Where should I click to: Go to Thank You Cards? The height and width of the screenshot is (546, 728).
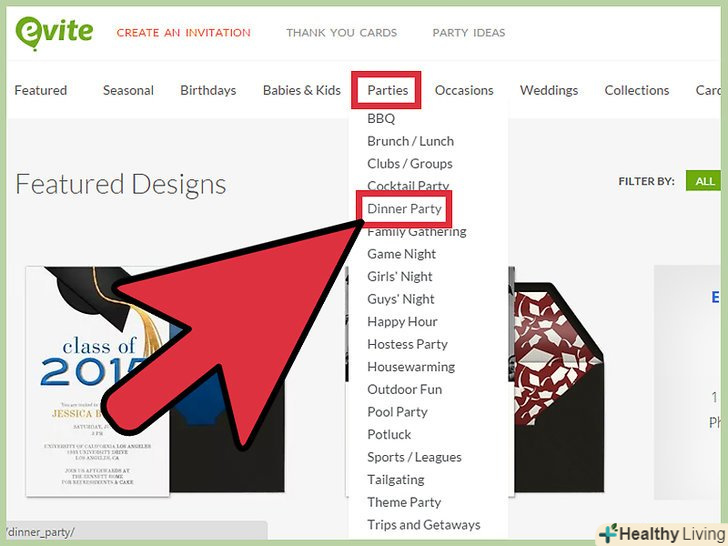[x=342, y=33]
